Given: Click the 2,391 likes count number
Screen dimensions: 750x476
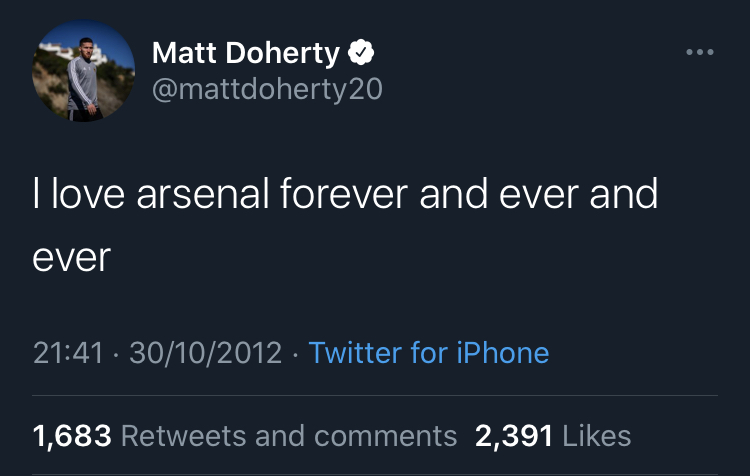Looking at the screenshot, I should pyautogui.click(x=514, y=436).
